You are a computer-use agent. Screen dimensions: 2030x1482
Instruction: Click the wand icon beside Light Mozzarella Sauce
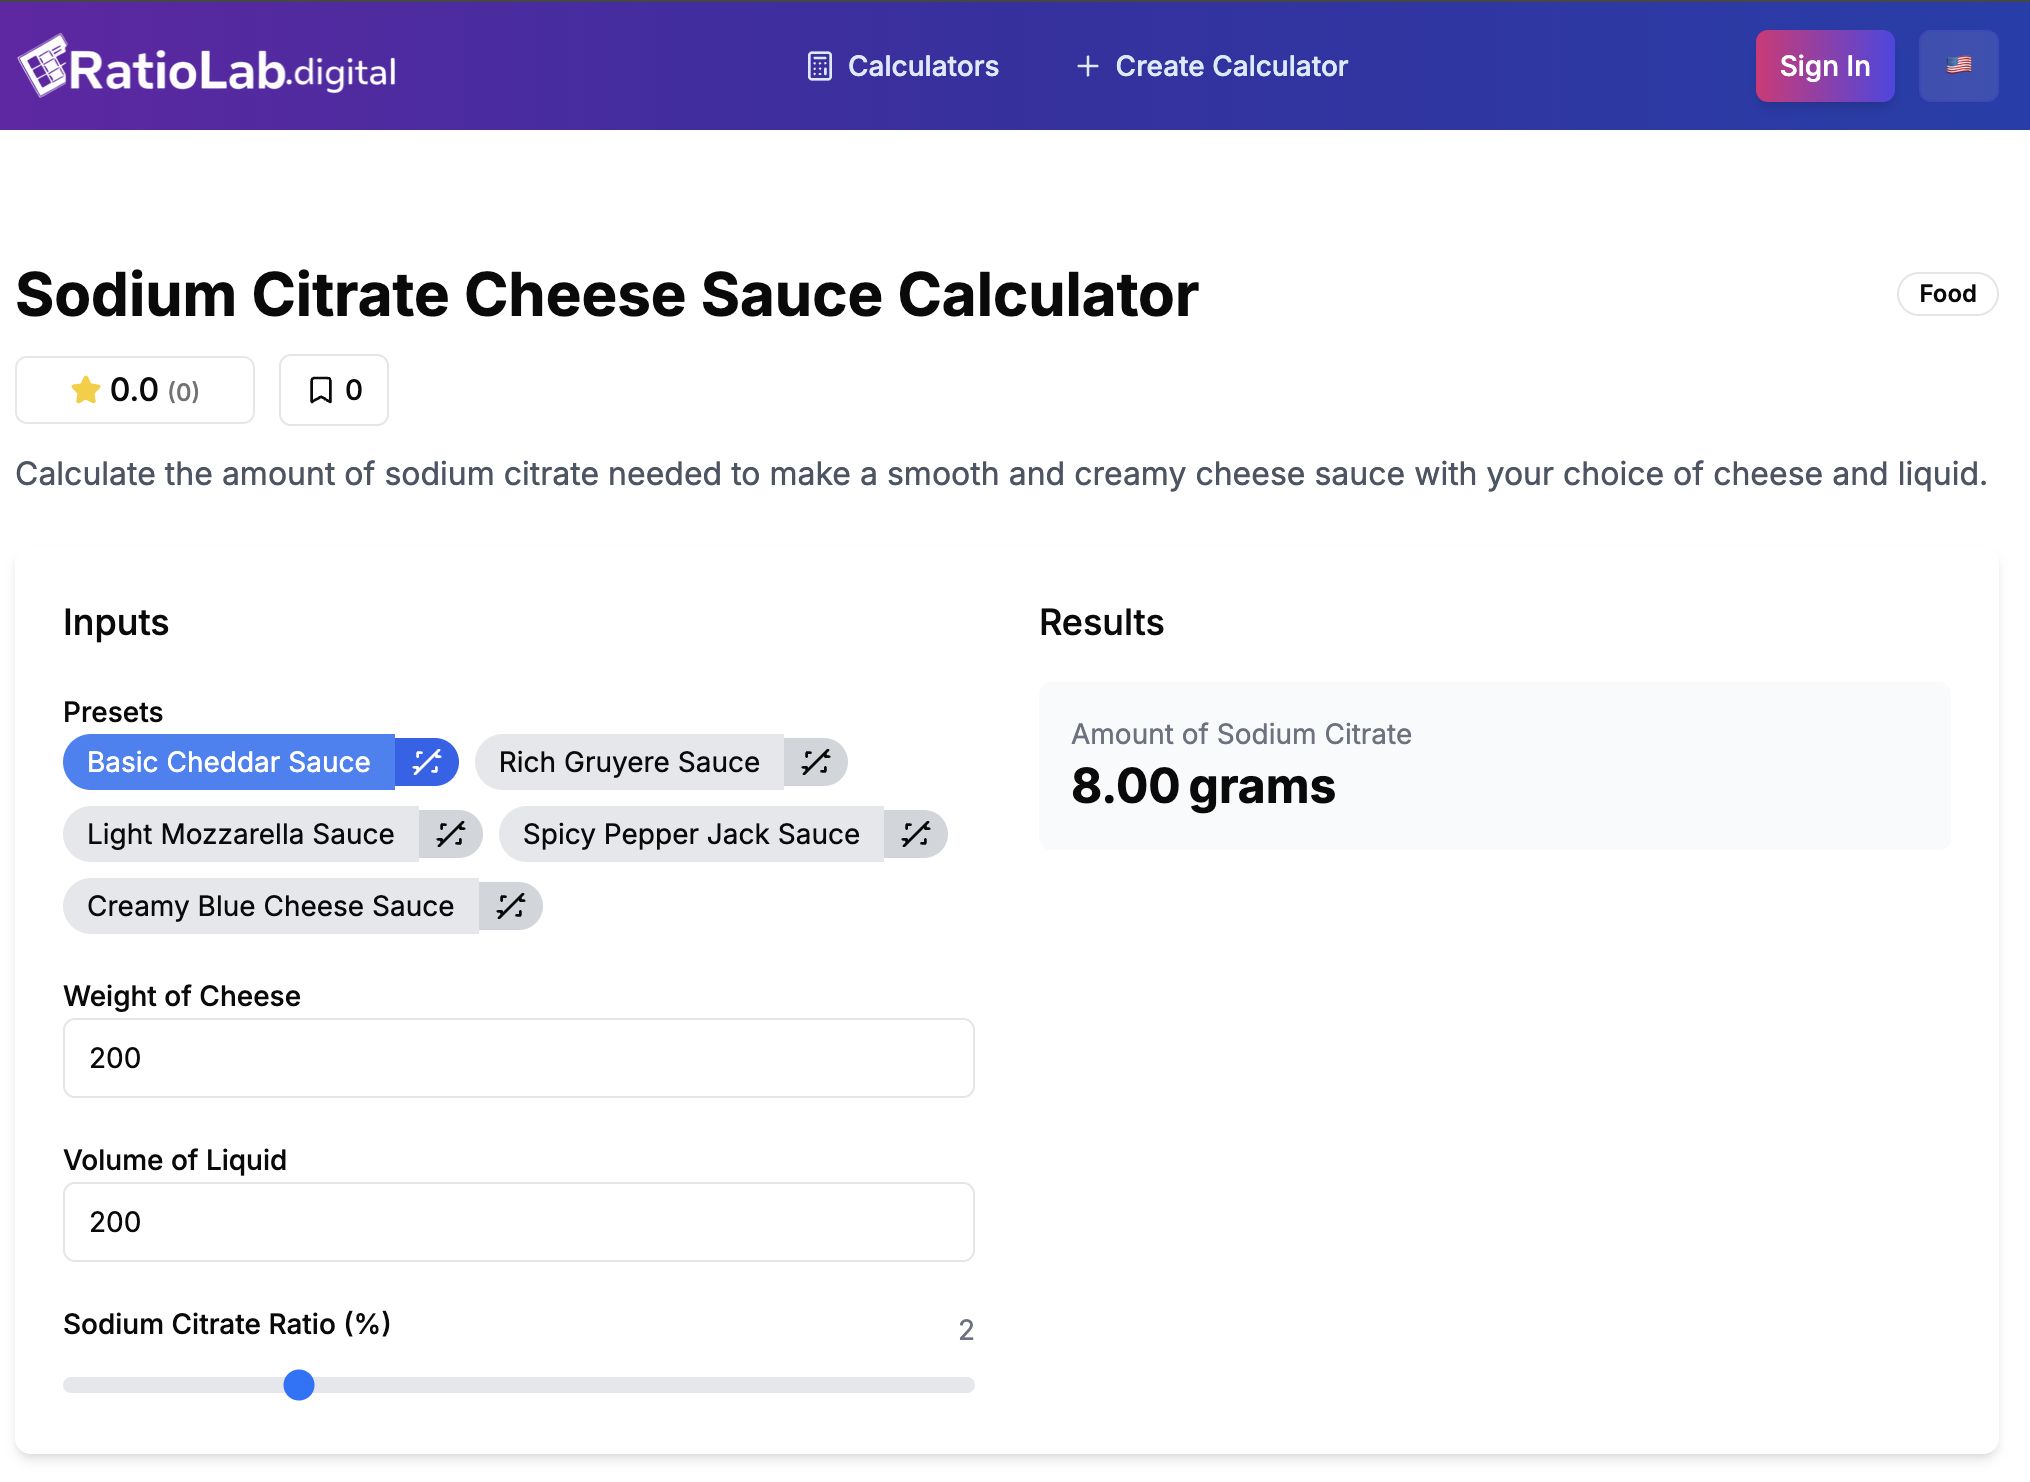pyautogui.click(x=451, y=834)
